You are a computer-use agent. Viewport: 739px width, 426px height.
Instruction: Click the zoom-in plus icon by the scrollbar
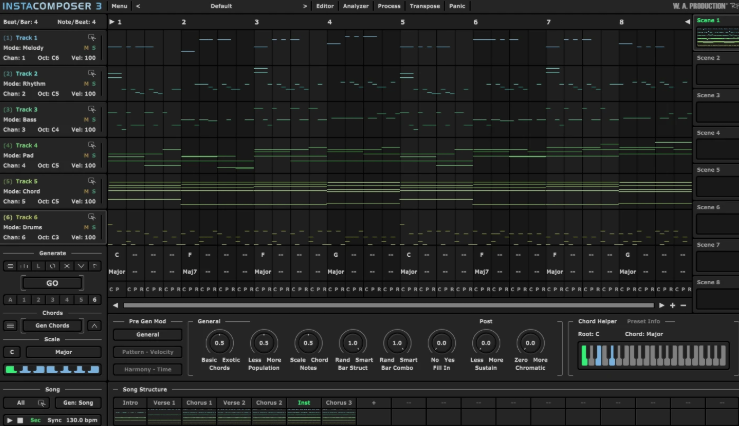[x=672, y=305]
